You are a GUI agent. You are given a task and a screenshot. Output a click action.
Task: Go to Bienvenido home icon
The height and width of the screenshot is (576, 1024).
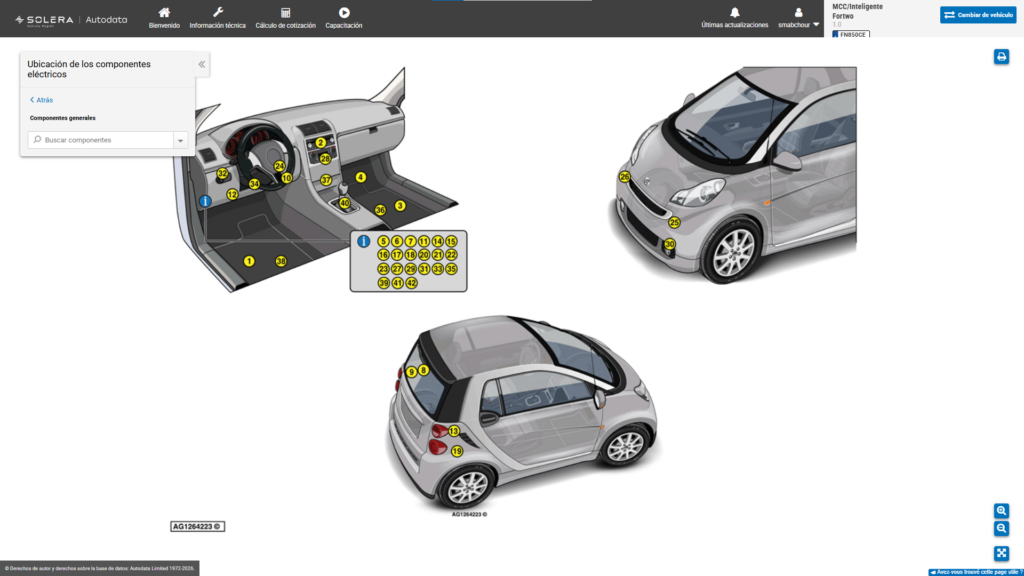pos(164,18)
